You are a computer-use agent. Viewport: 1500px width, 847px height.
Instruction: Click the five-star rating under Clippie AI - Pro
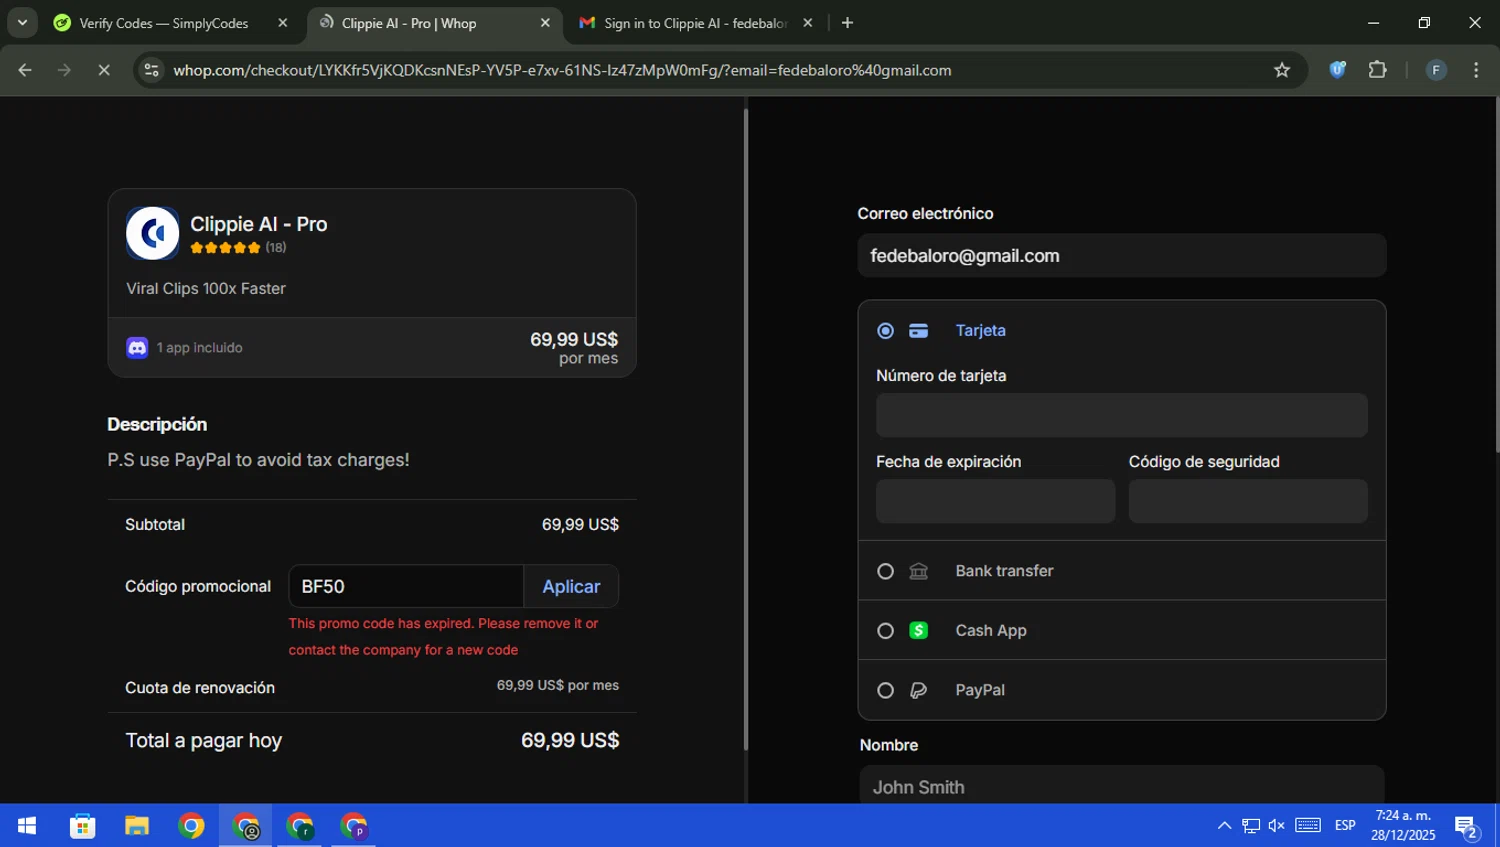[x=225, y=248]
